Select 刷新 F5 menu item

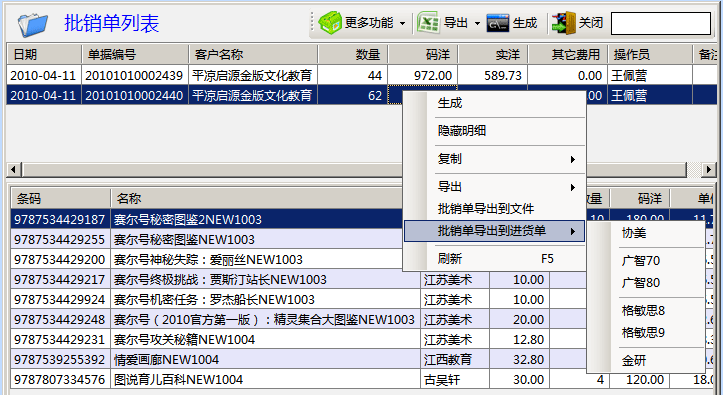(494, 259)
